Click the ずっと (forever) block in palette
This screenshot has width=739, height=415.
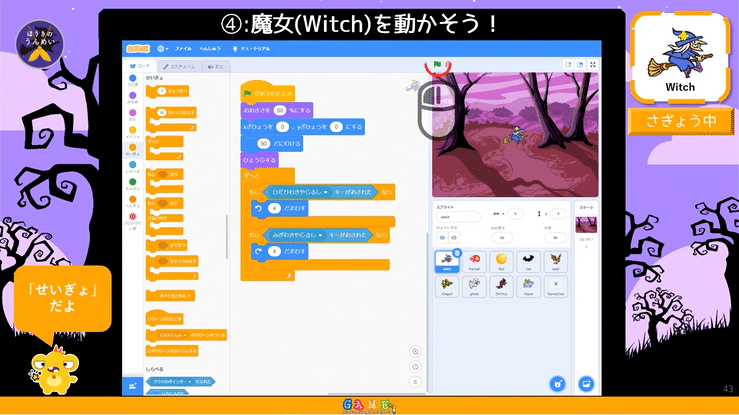[x=164, y=141]
